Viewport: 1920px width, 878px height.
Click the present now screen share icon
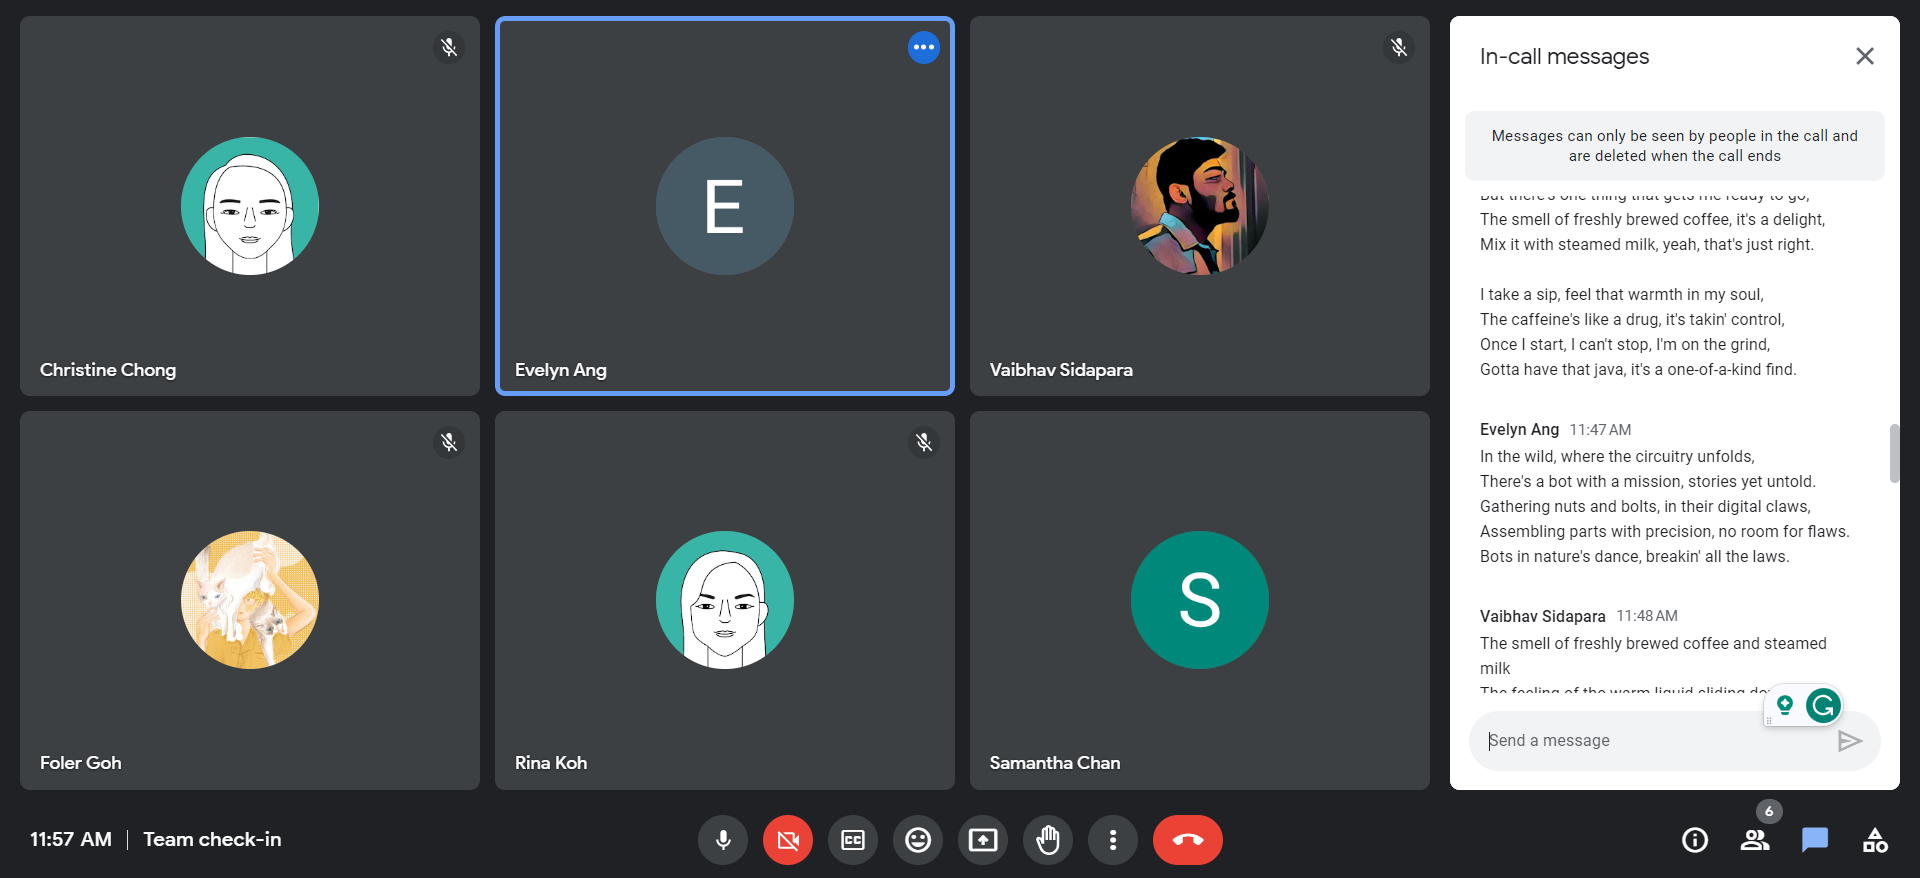(x=983, y=840)
